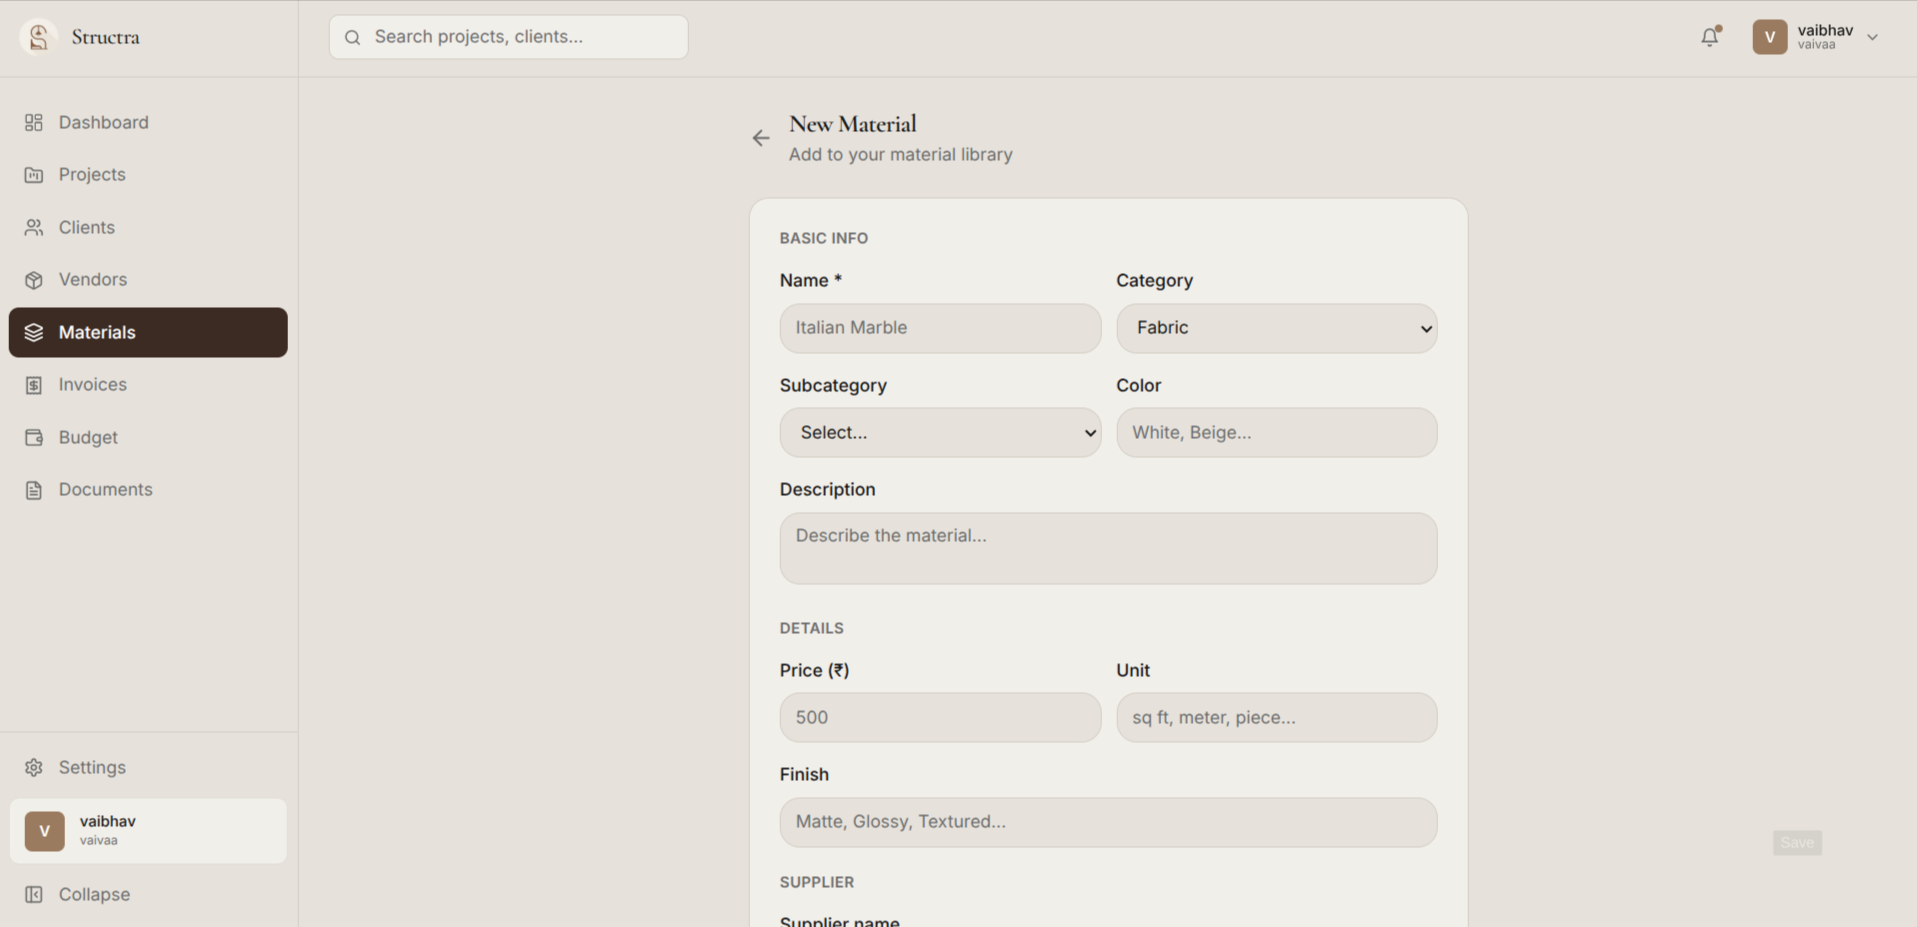Click the search magnifier icon
This screenshot has height=927, width=1917.
pyautogui.click(x=352, y=37)
